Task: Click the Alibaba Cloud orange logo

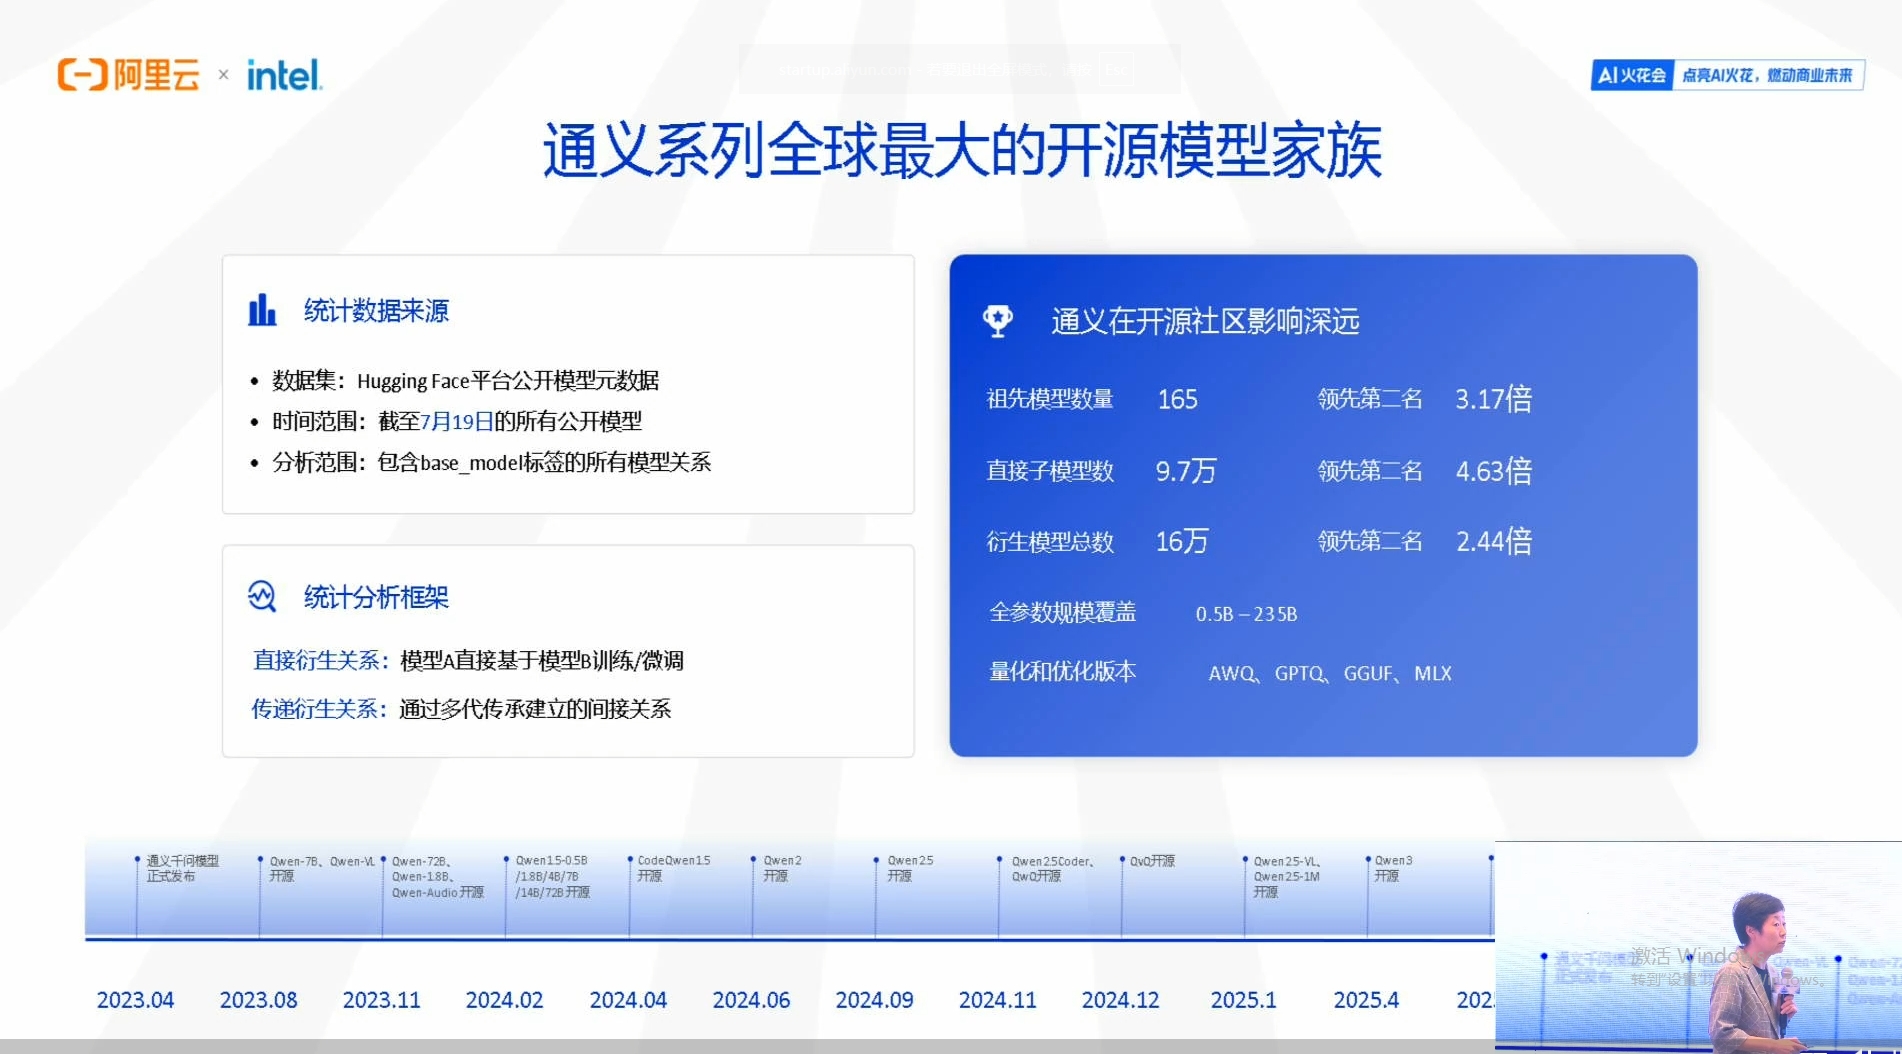Action: tap(131, 73)
